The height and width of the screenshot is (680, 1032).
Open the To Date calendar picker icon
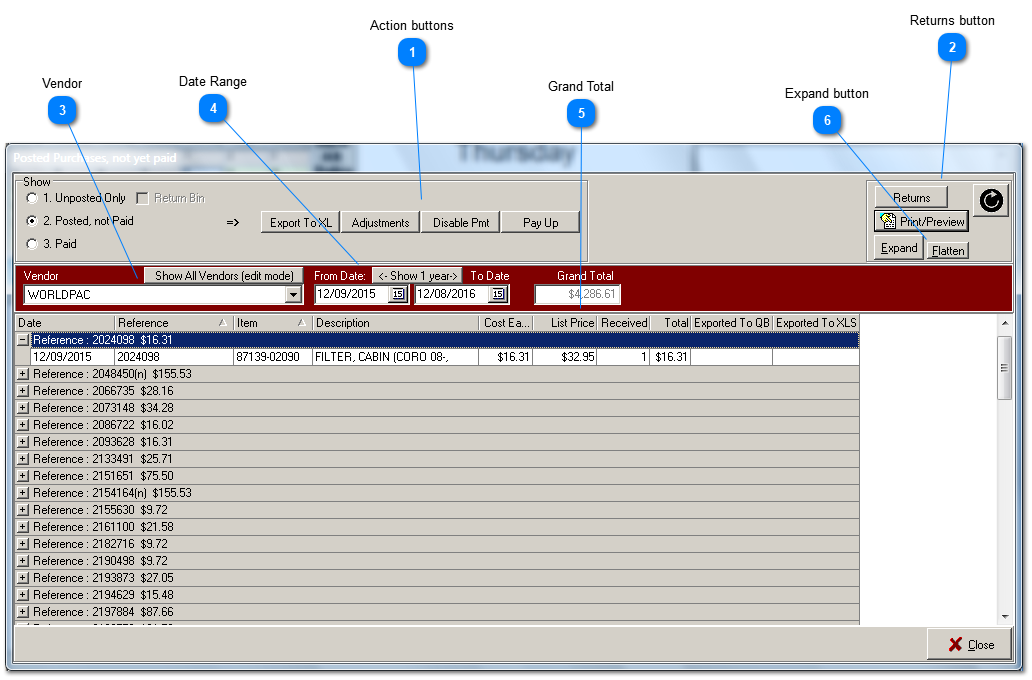coord(498,294)
